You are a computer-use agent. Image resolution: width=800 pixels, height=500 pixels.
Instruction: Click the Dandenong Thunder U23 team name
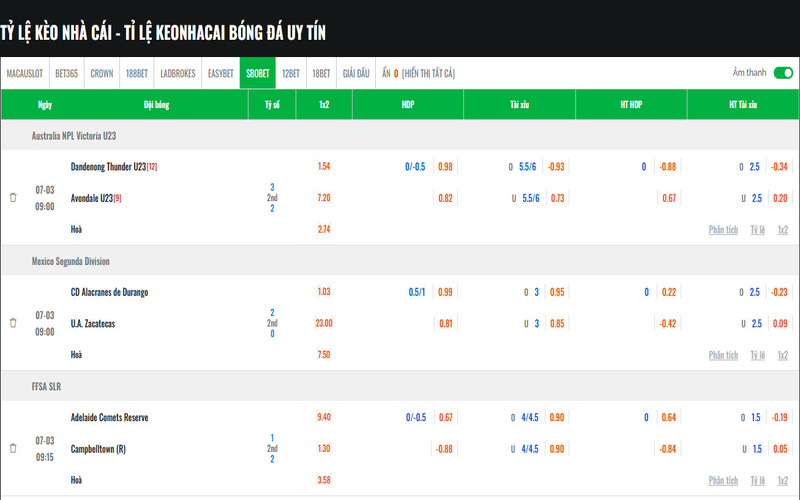[108, 167]
